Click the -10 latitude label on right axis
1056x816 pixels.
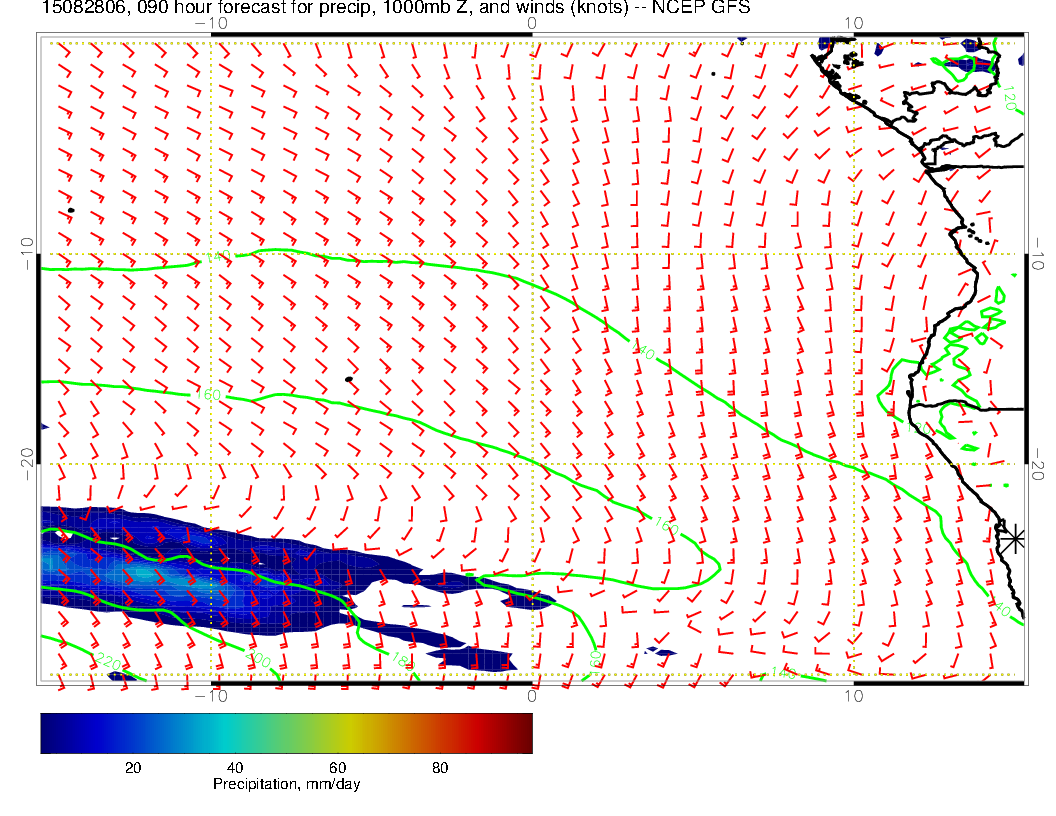(1039, 253)
